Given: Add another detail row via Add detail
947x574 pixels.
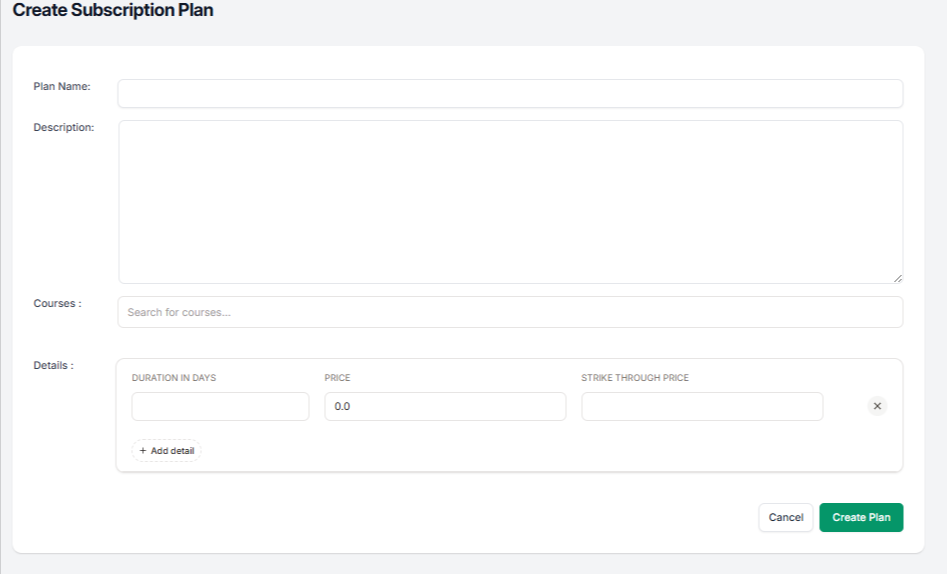Looking at the screenshot, I should point(167,451).
